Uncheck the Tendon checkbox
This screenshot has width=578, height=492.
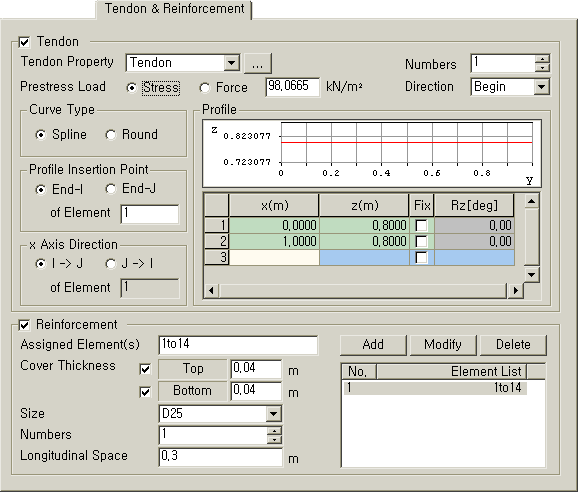(x=24, y=42)
